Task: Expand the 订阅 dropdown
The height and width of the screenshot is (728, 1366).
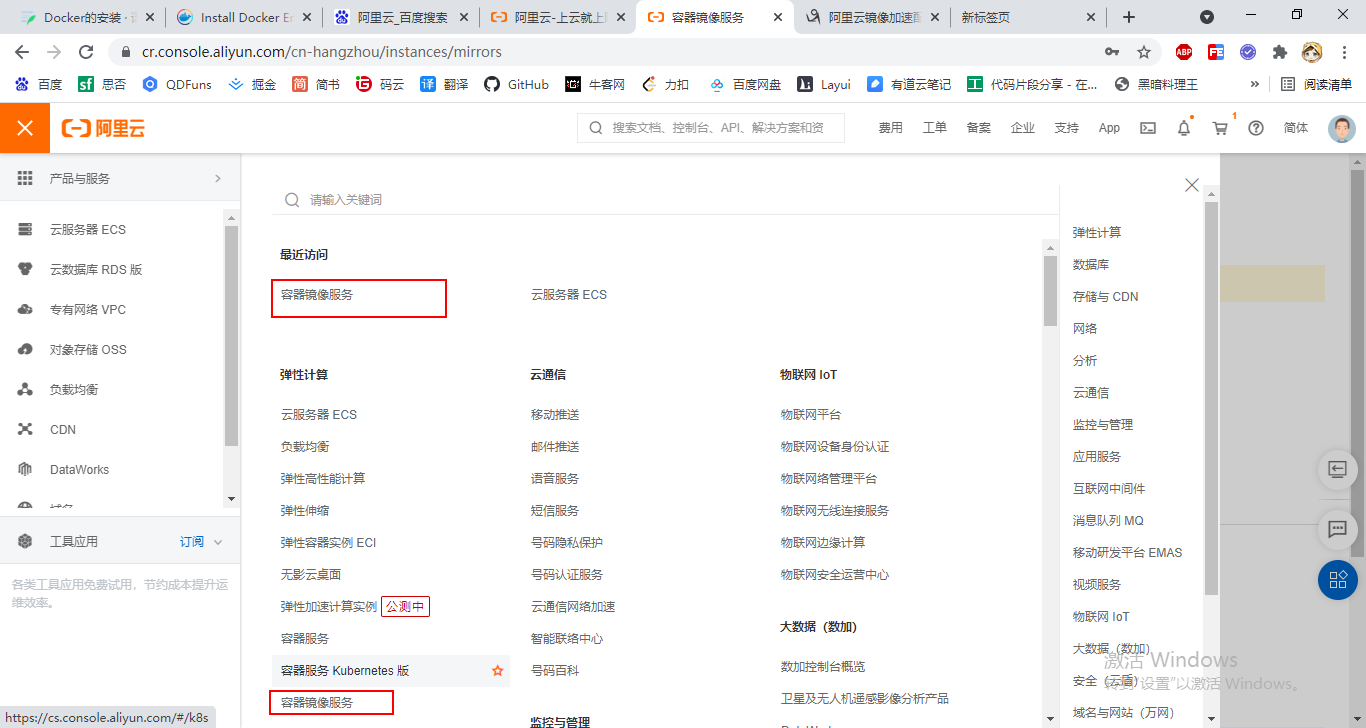Action: tap(201, 542)
